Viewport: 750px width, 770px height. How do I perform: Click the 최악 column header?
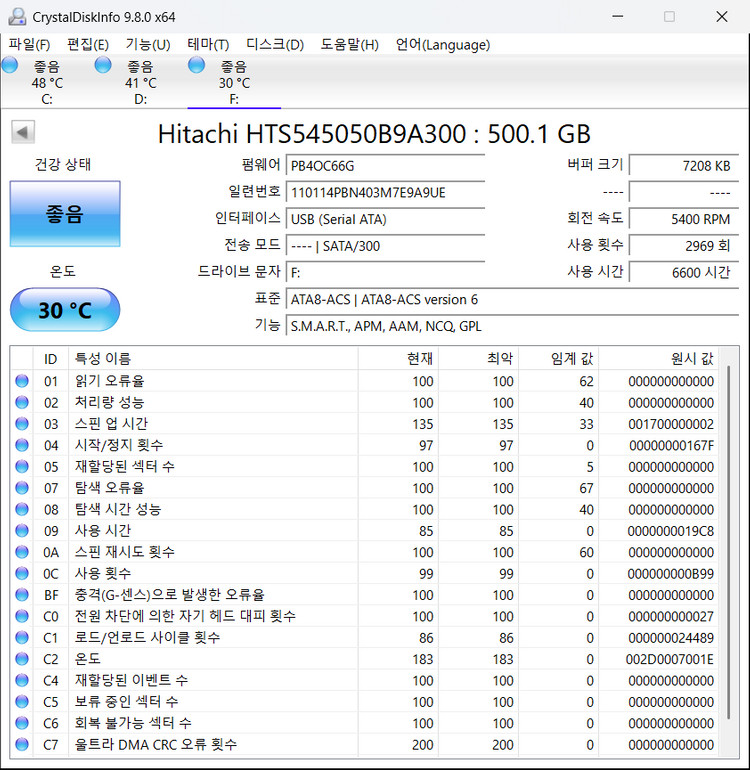pyautogui.click(x=478, y=358)
